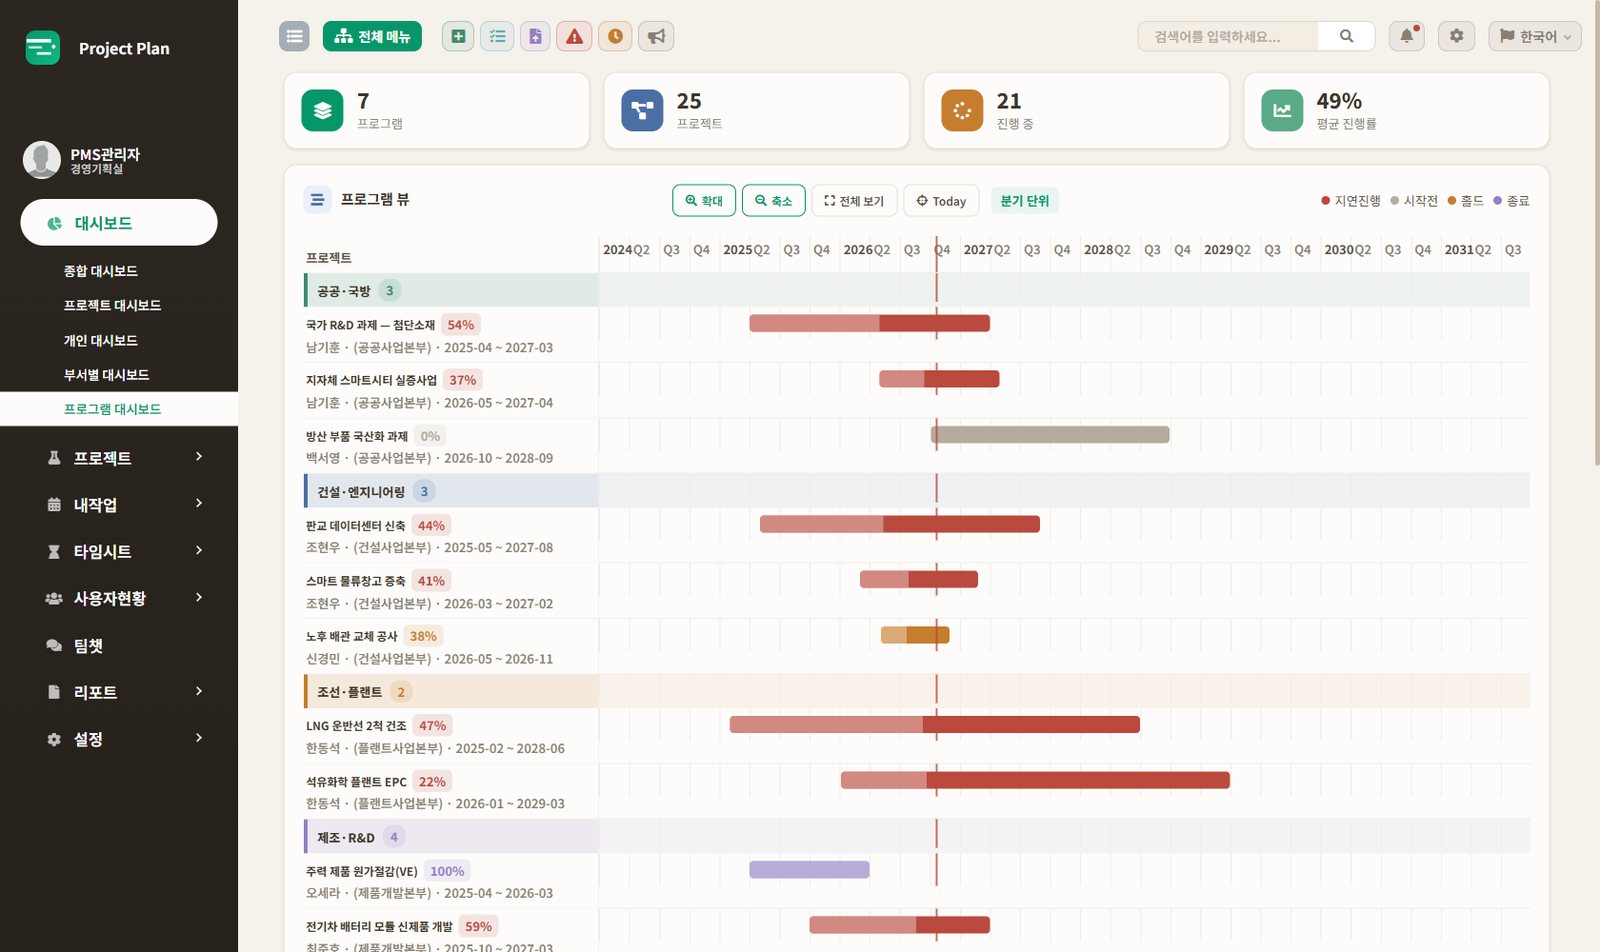
Task: Open the 한국어 language dropdown
Action: pos(1535,36)
